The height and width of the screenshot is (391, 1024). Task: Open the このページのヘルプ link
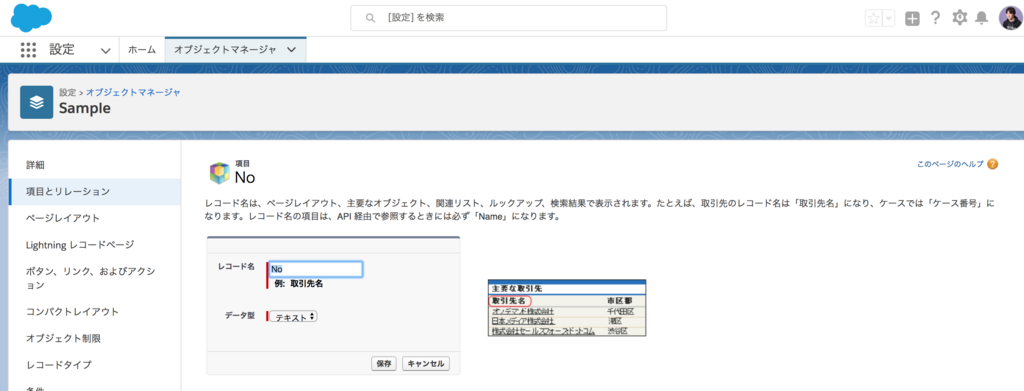click(x=950, y=164)
